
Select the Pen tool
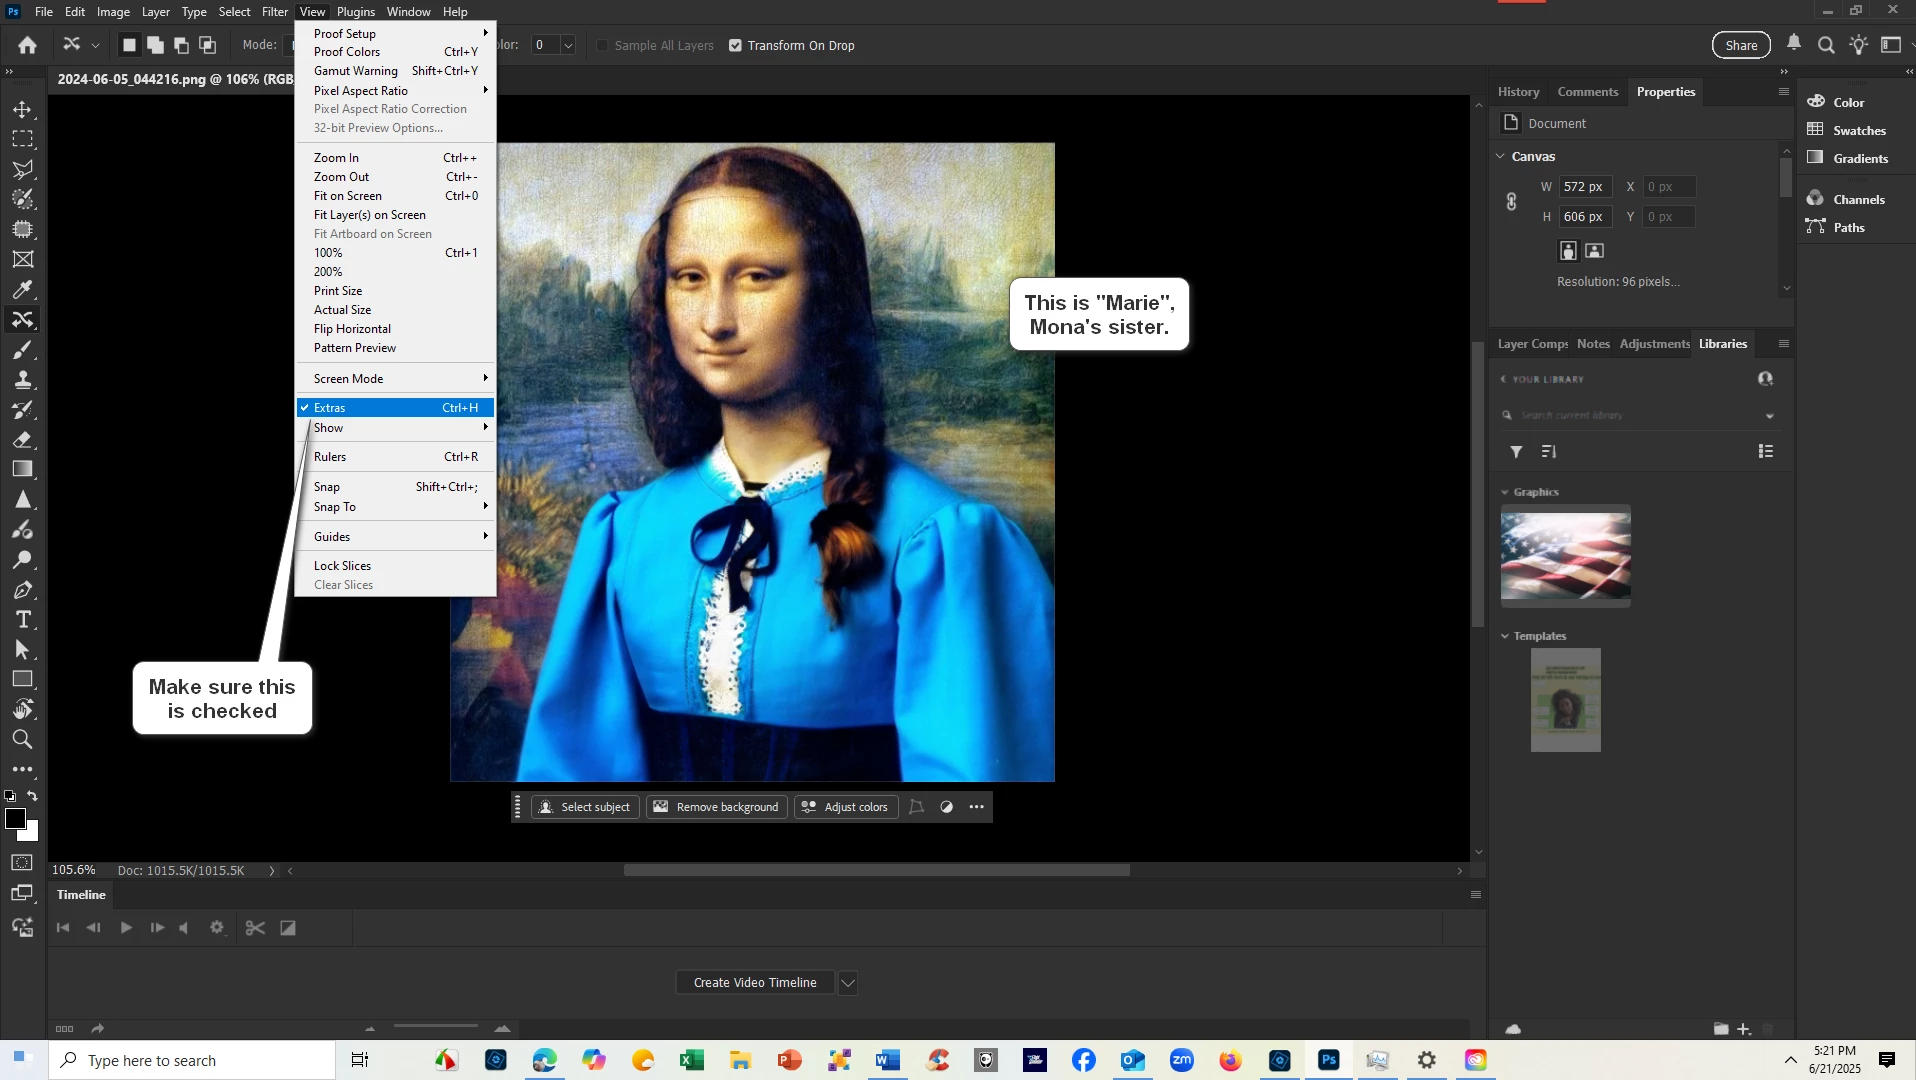23,590
